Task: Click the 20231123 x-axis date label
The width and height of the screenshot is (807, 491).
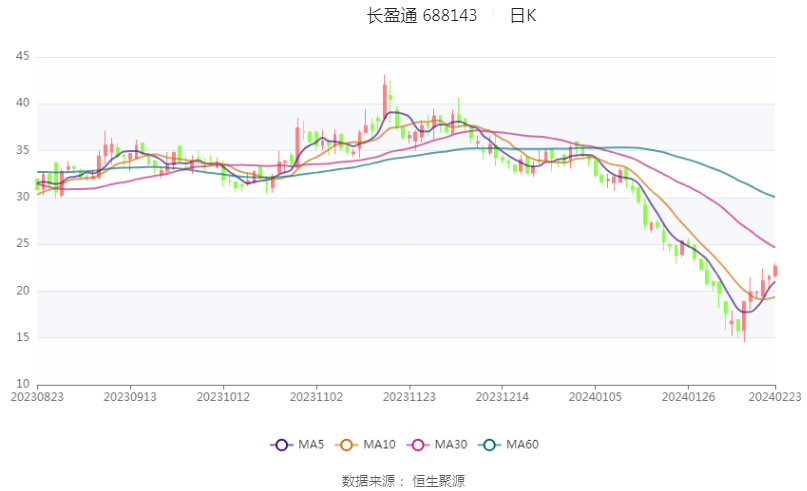Action: tap(409, 397)
